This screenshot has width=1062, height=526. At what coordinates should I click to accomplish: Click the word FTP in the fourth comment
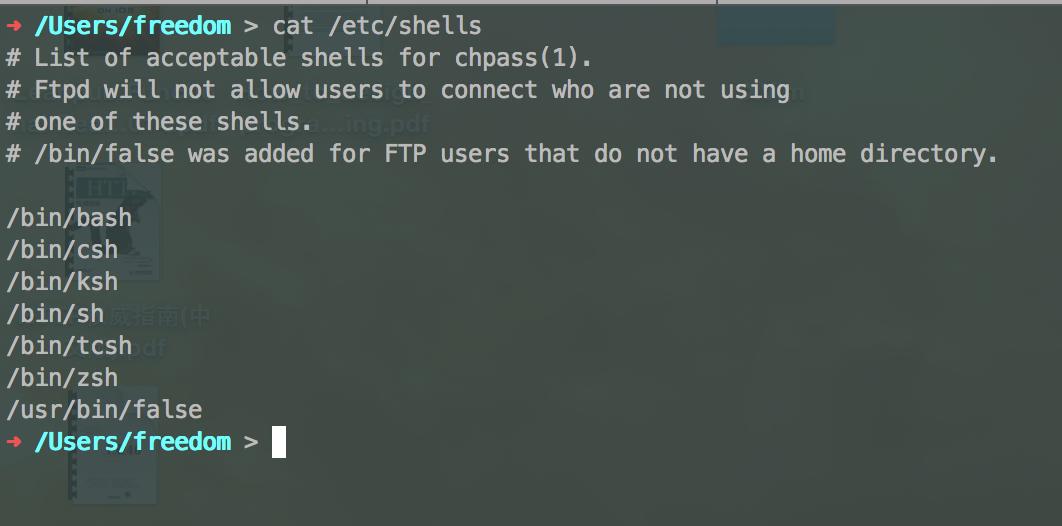click(x=405, y=154)
